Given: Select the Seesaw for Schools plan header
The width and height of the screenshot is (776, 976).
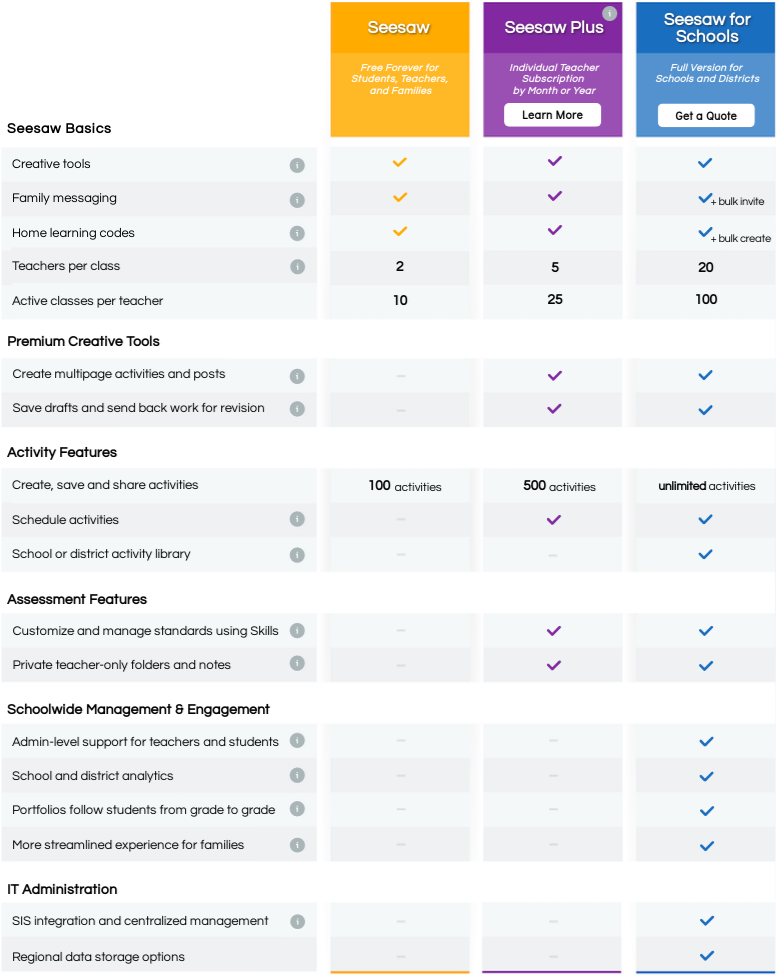Looking at the screenshot, I should [x=706, y=28].
